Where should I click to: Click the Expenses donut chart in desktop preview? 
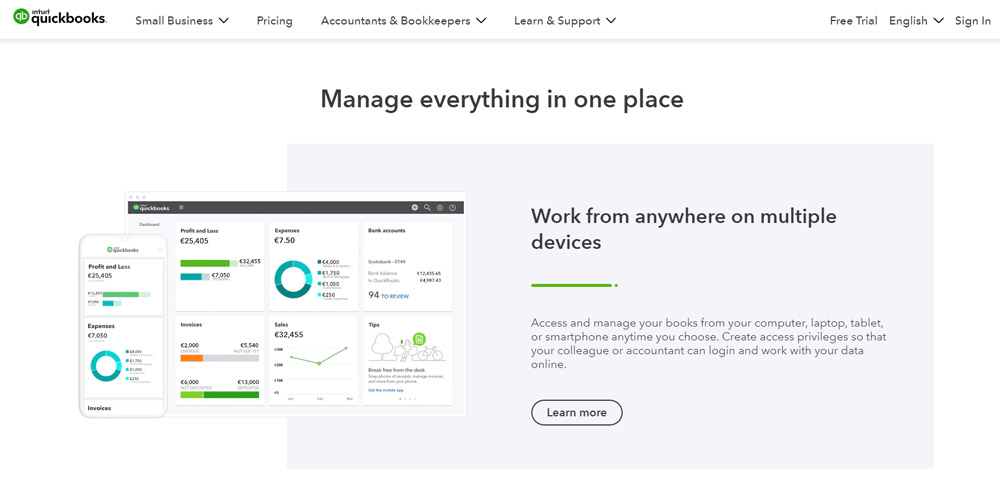(293, 279)
